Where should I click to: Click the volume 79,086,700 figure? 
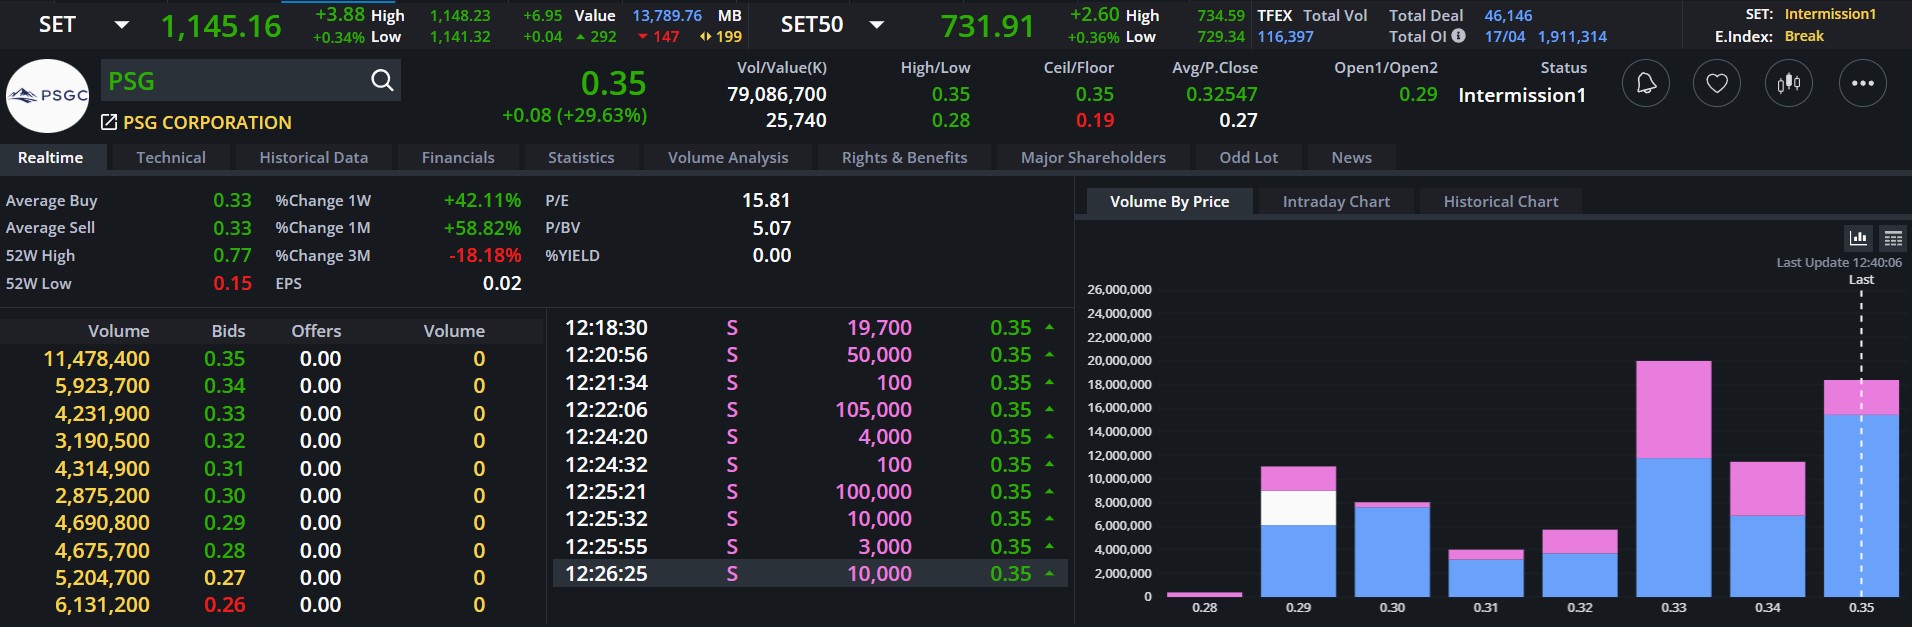tap(777, 95)
